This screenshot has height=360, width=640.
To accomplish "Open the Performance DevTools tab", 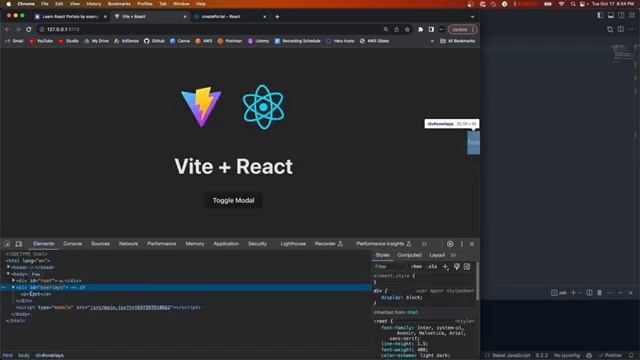I will [x=162, y=244].
